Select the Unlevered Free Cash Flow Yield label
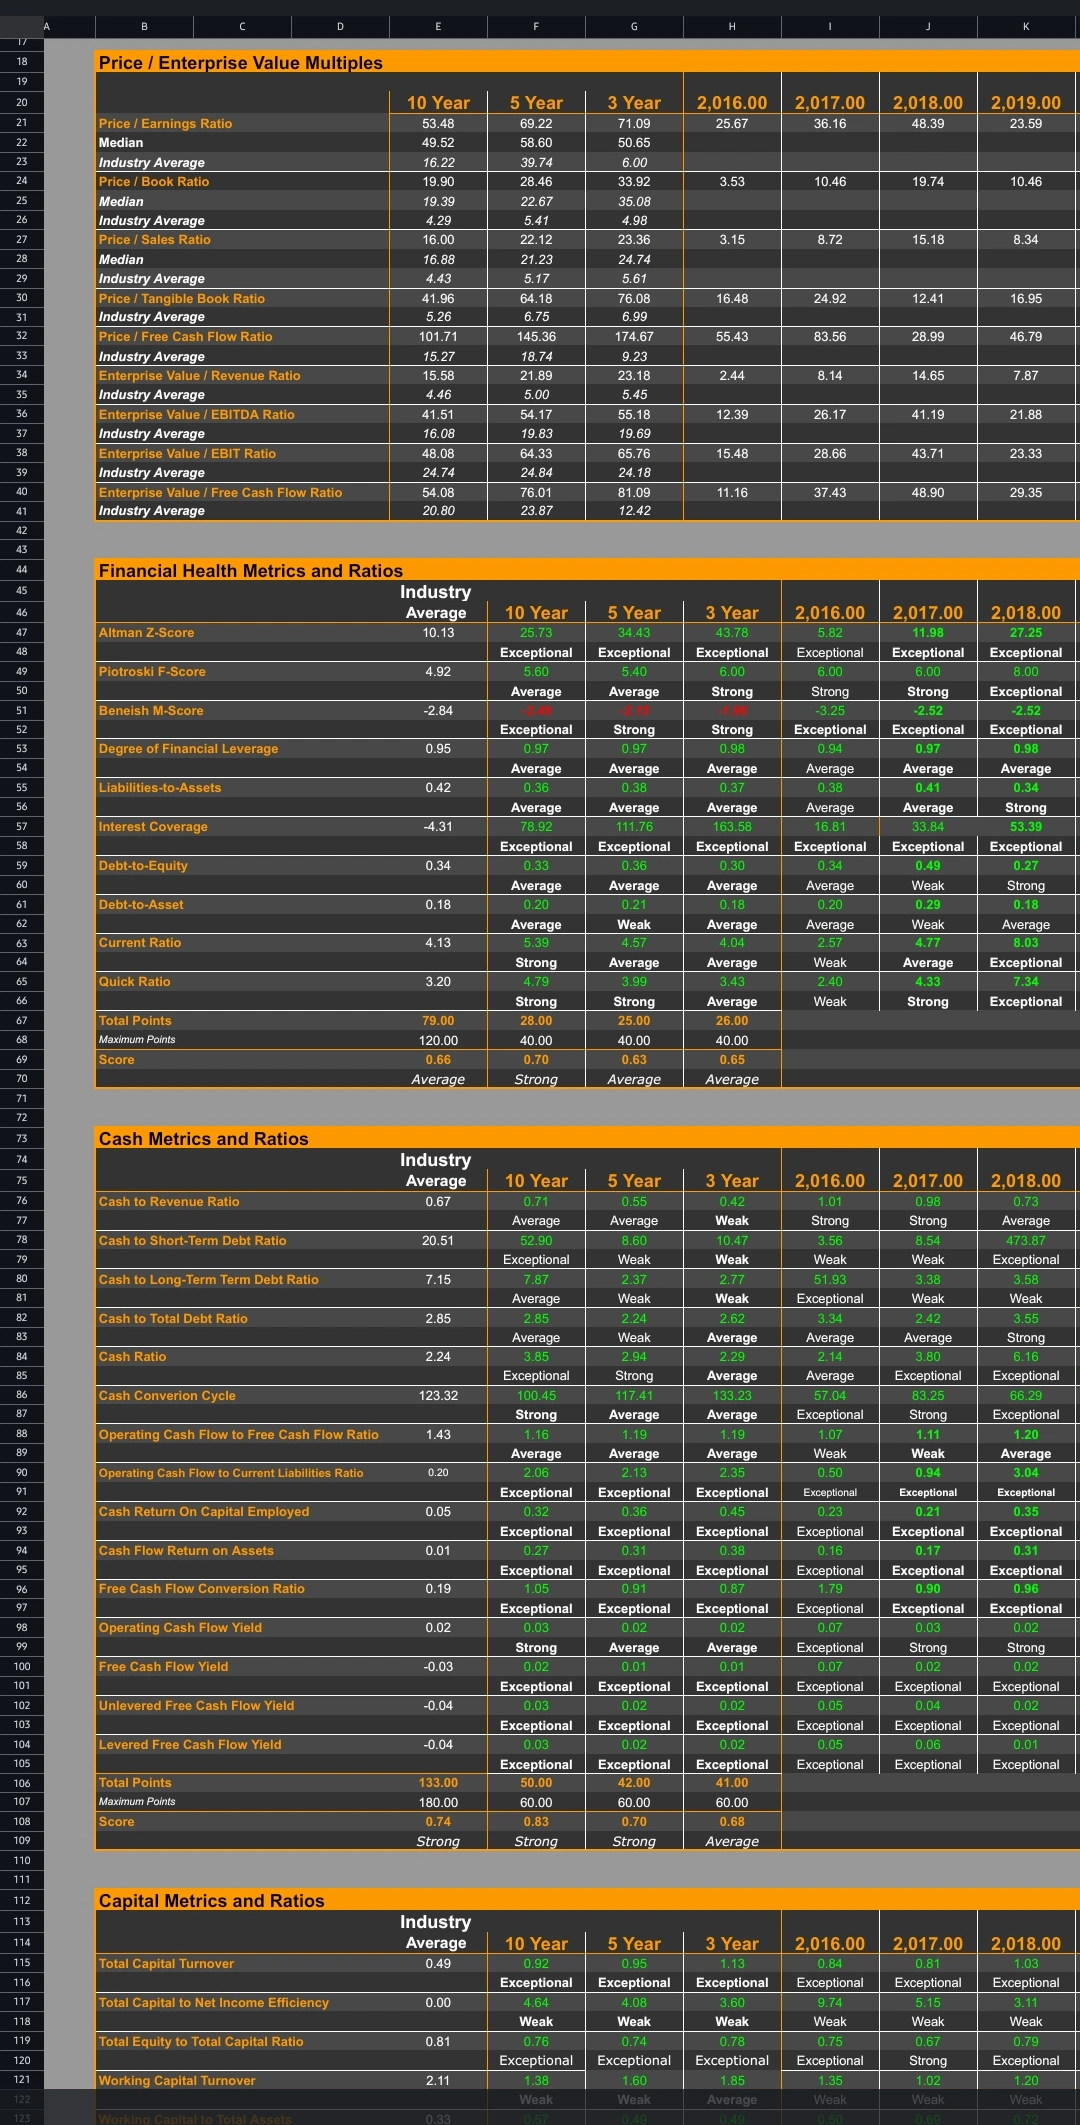 196,1706
